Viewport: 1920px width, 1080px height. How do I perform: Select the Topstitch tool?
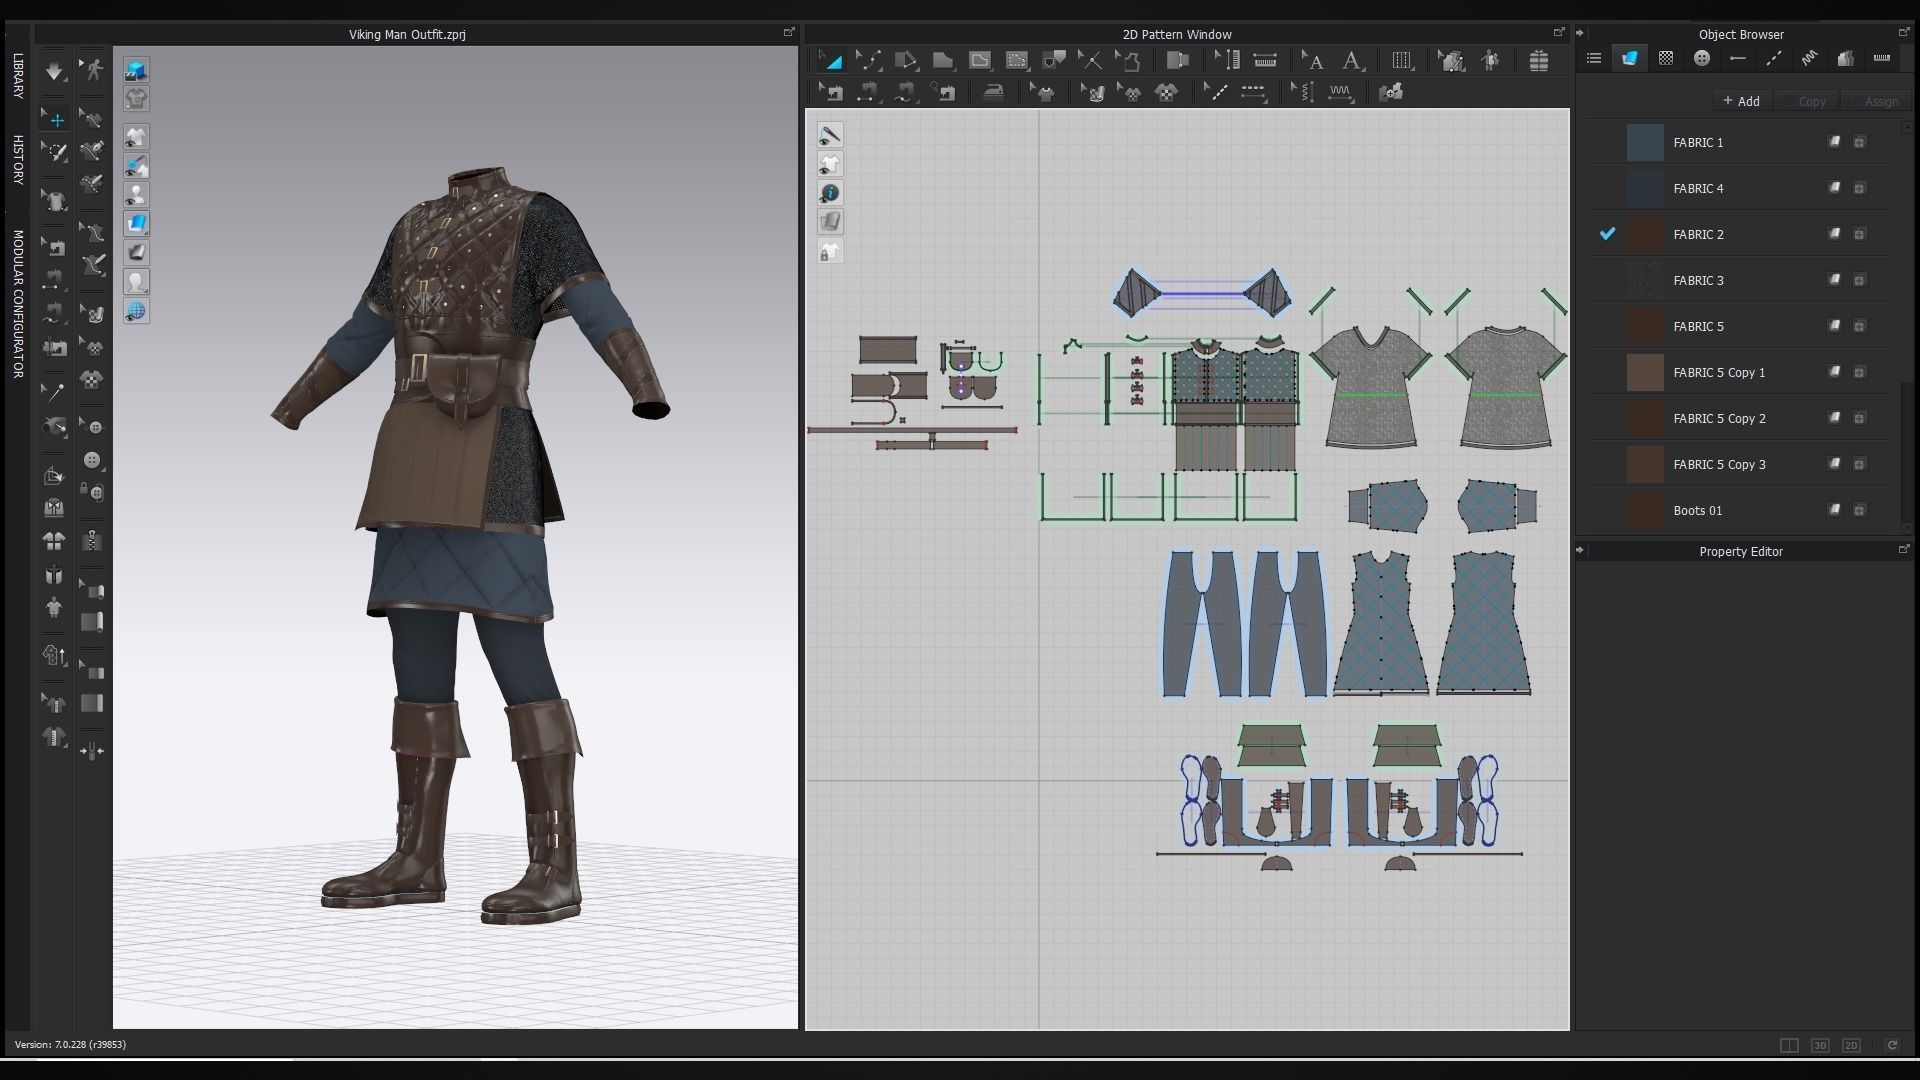click(x=1253, y=92)
